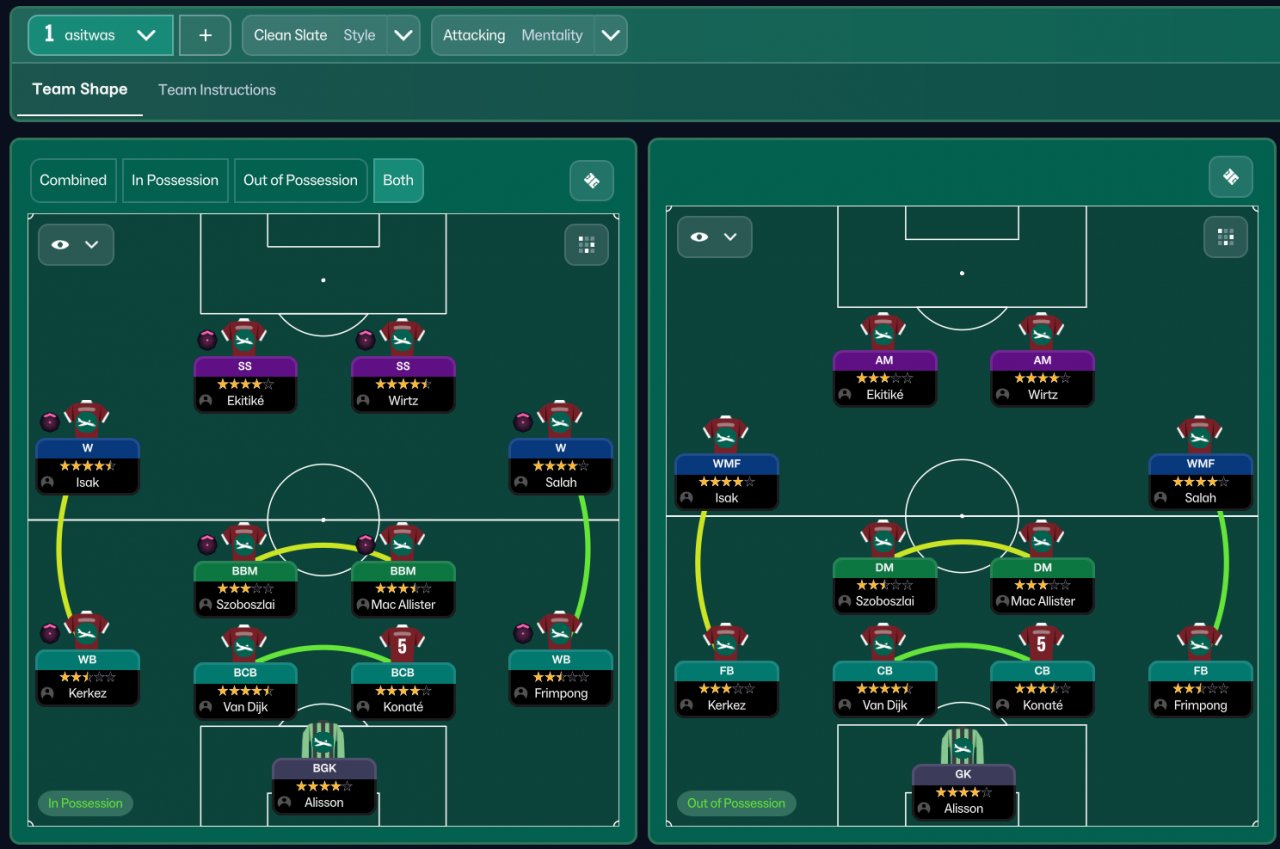Image resolution: width=1280 pixels, height=849 pixels.
Task: Open grid icon on the Out of Possession pitch
Action: coord(1225,237)
